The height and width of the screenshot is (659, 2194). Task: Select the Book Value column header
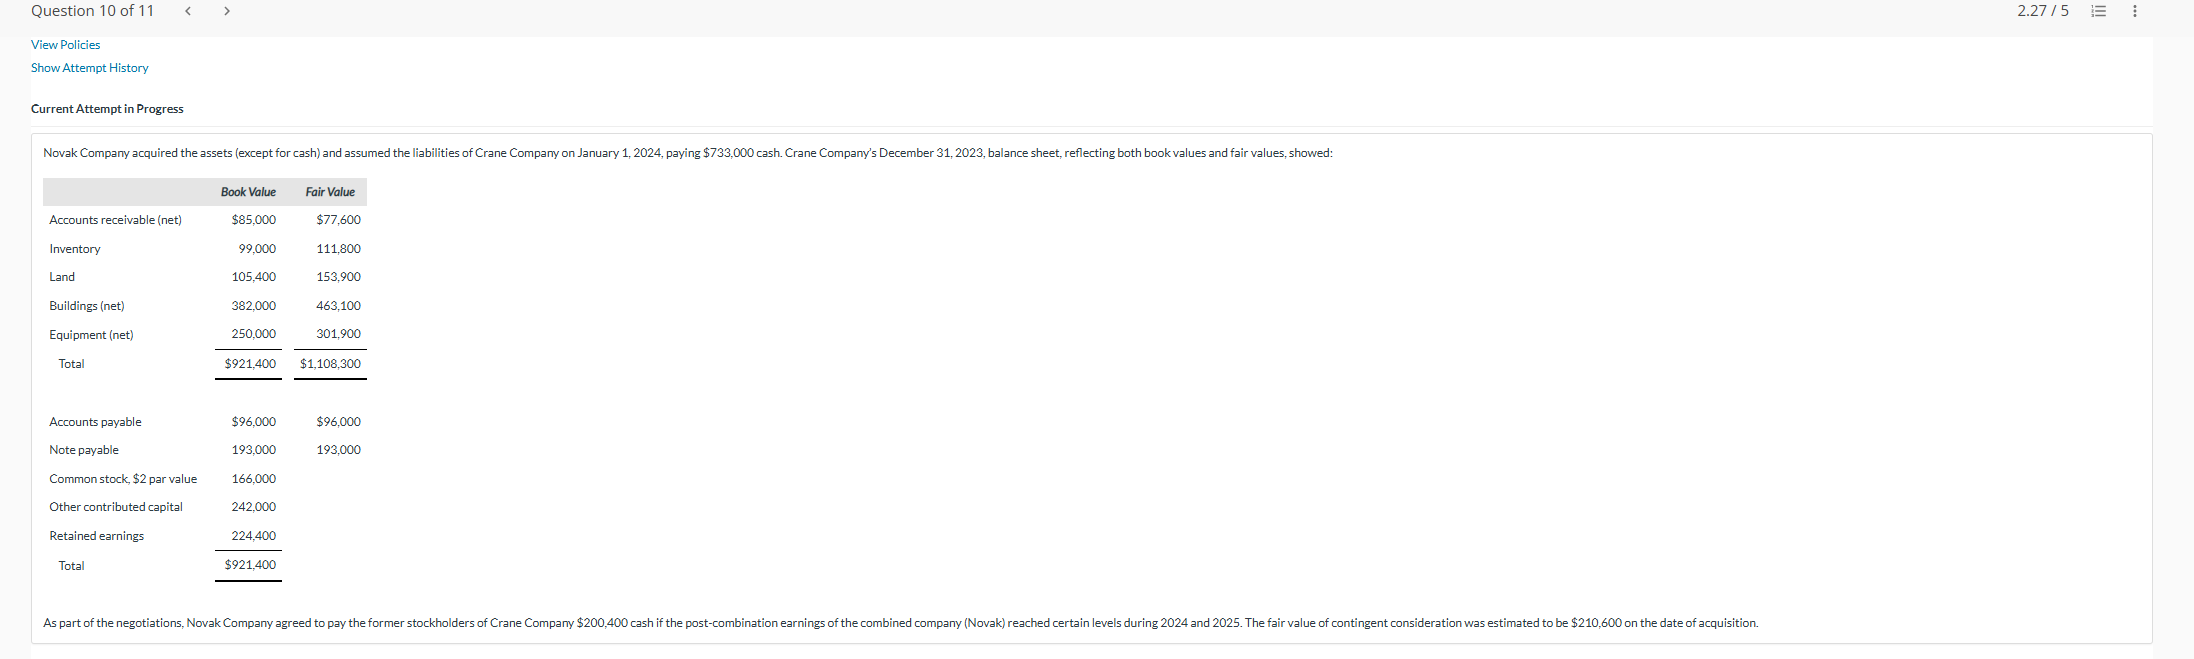click(x=248, y=192)
